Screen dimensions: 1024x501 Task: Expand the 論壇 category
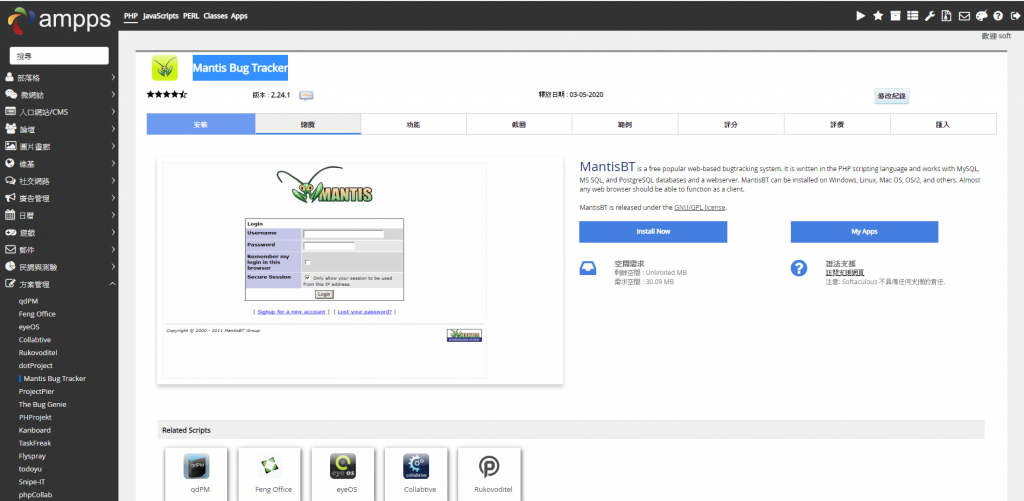tap(59, 129)
